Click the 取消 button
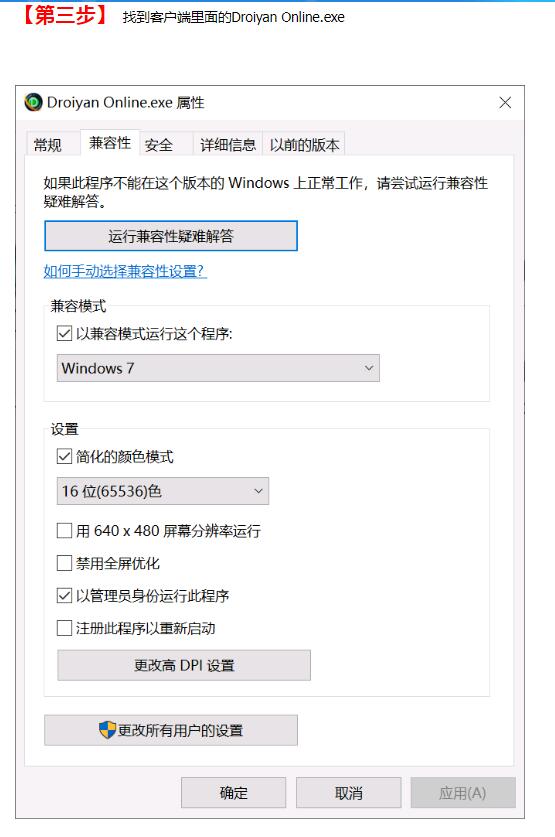555x837 pixels. (348, 793)
